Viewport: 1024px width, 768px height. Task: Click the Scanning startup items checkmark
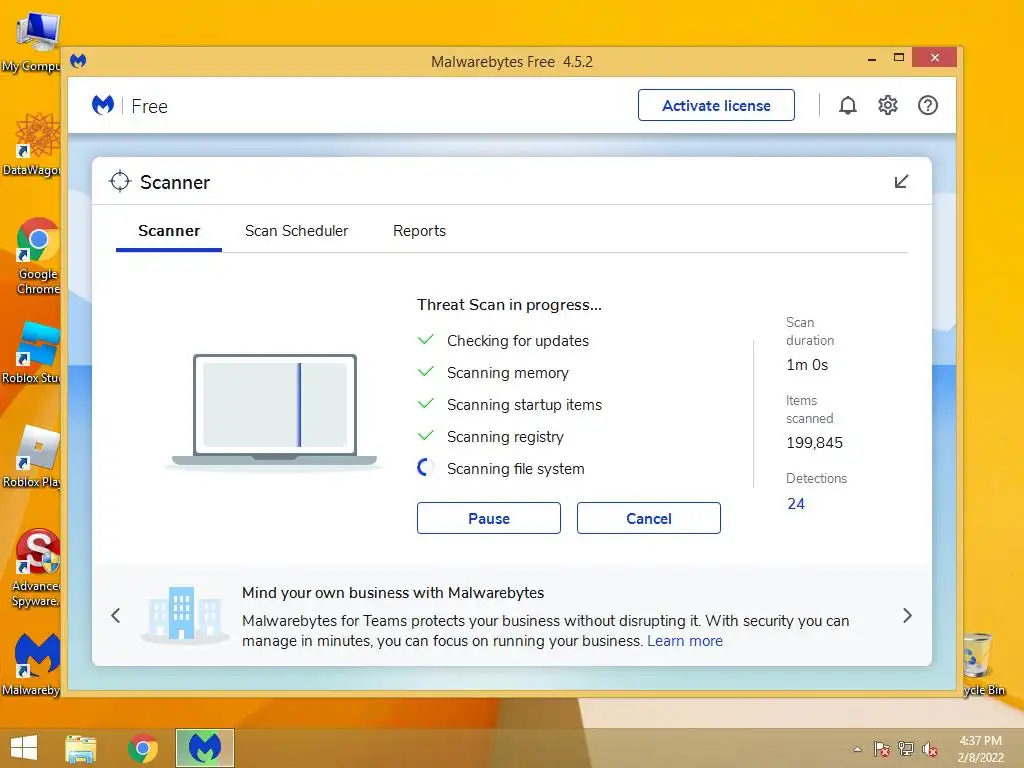coord(425,404)
